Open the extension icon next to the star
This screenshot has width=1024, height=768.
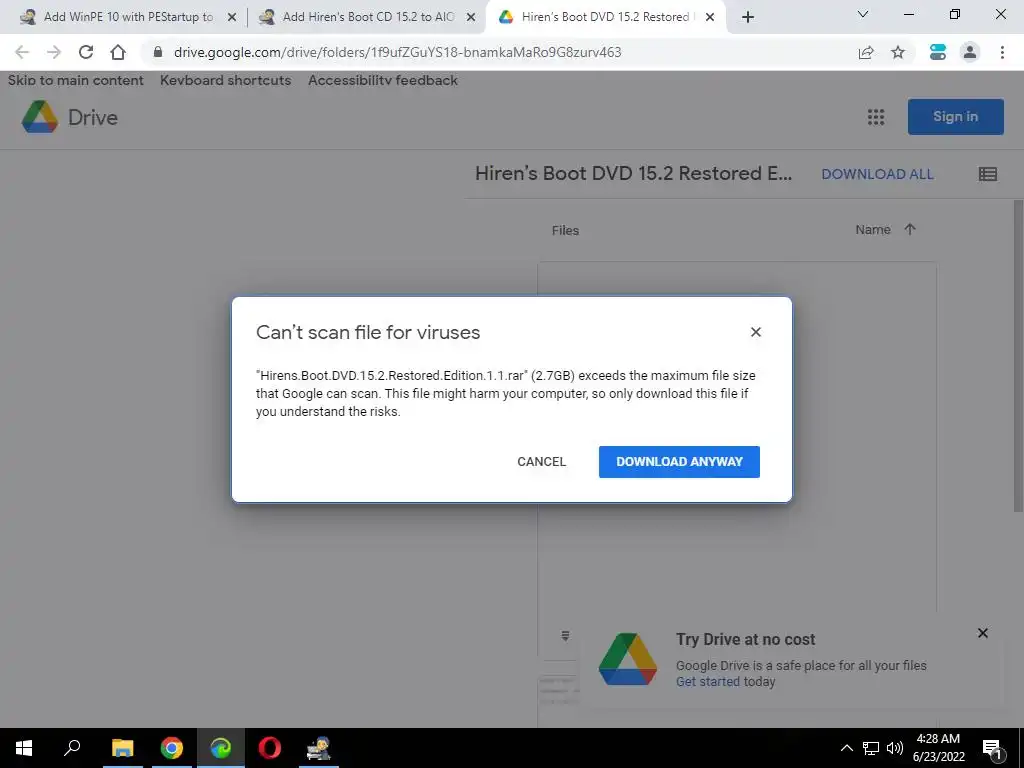(938, 52)
